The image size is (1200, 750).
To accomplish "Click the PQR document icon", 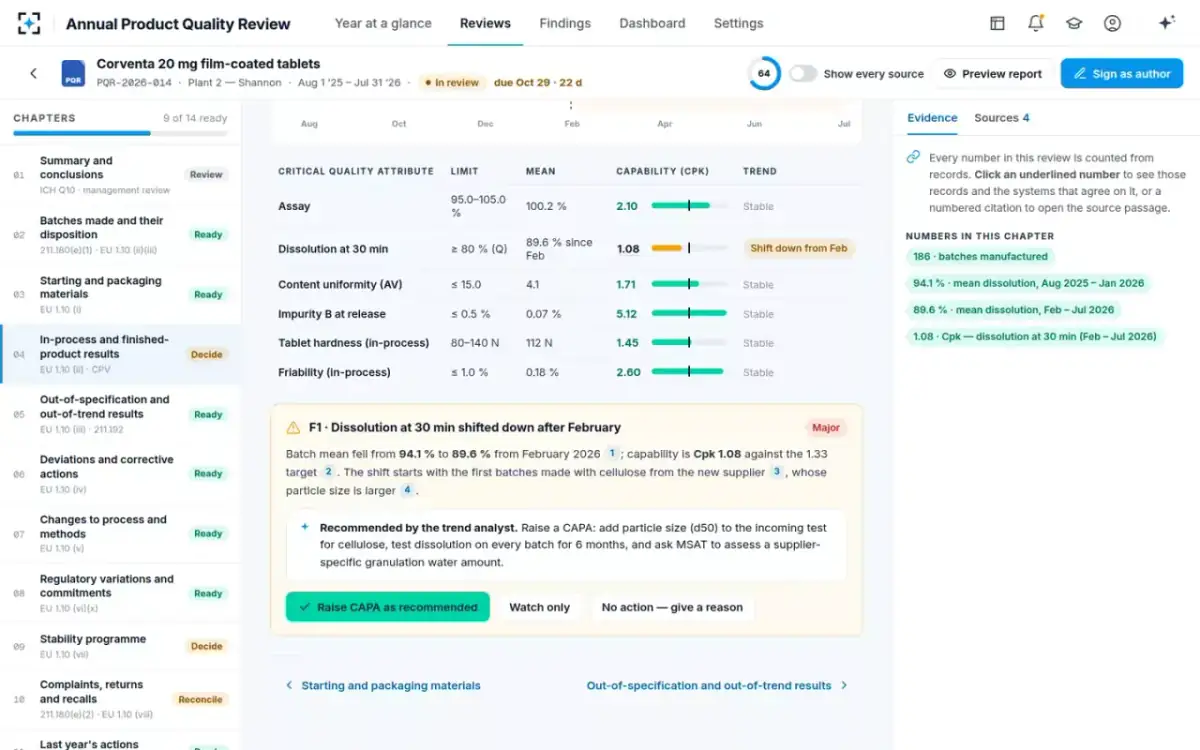I will [x=73, y=73].
